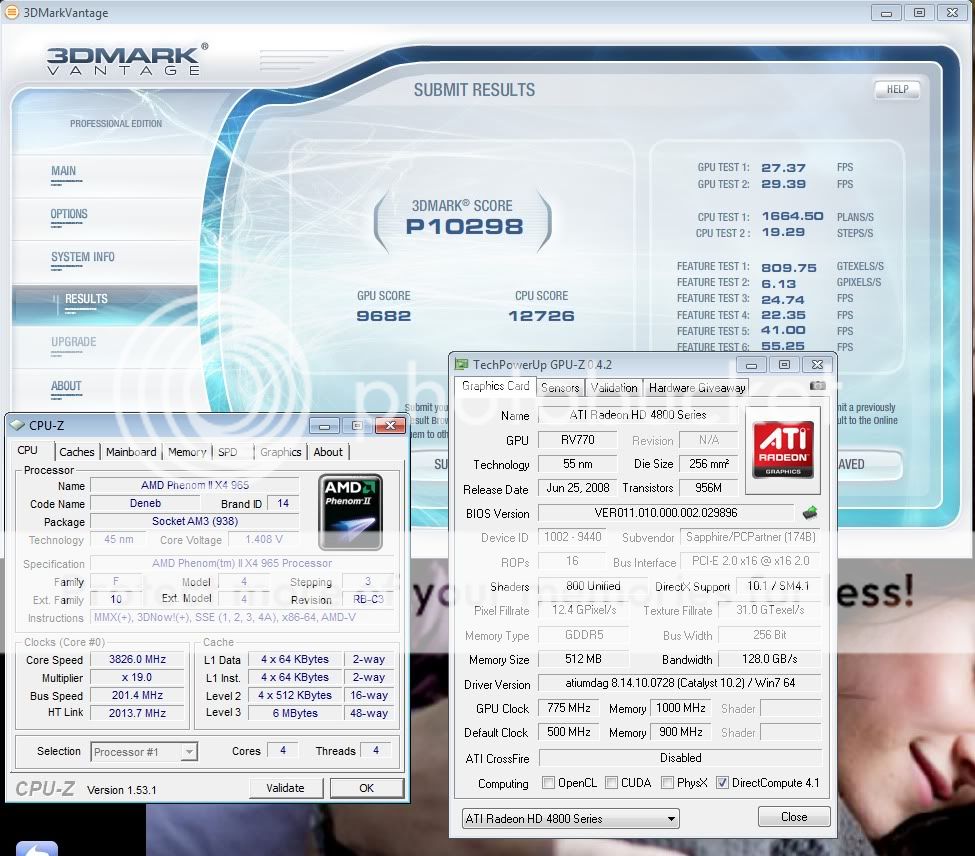
Task: Click the Level 3 cache value 6 MBytes
Action: click(295, 713)
